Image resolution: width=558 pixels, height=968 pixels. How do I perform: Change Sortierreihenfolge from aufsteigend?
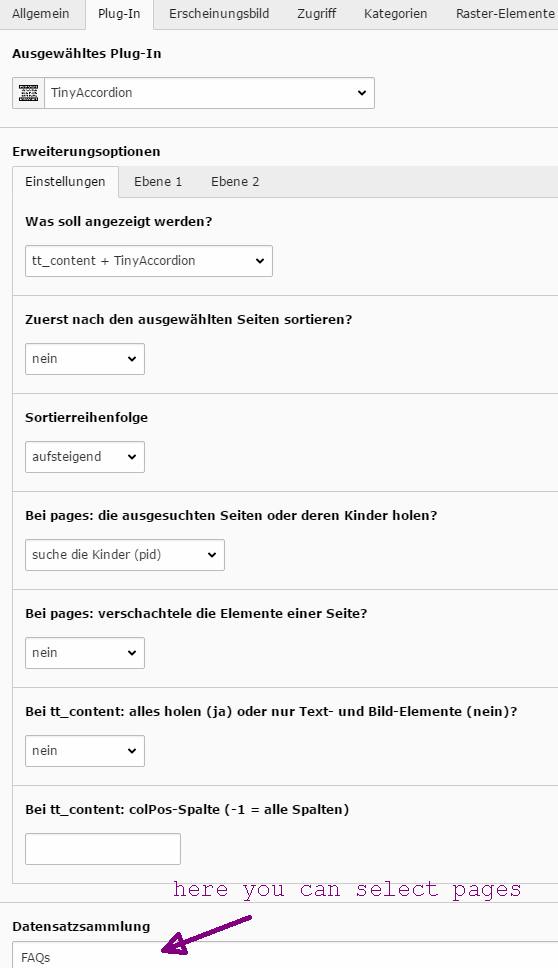[85, 457]
